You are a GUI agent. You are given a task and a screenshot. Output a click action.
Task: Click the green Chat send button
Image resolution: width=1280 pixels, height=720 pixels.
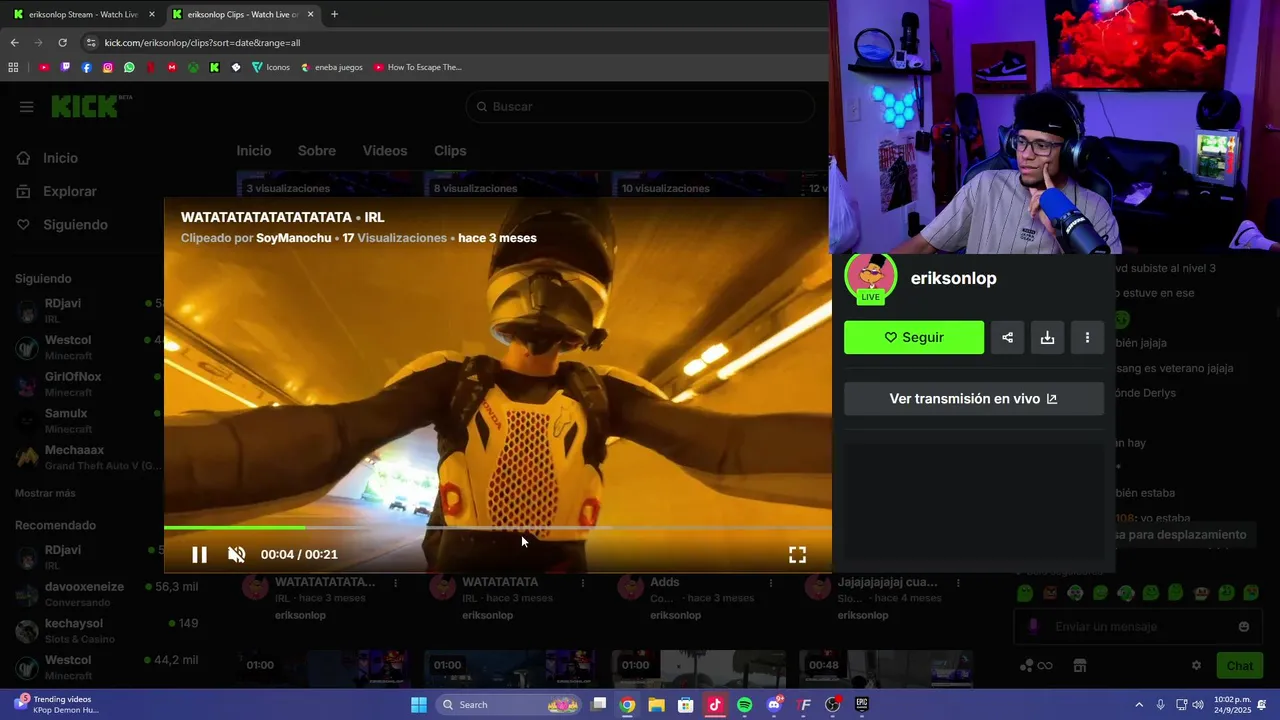pos(1240,666)
